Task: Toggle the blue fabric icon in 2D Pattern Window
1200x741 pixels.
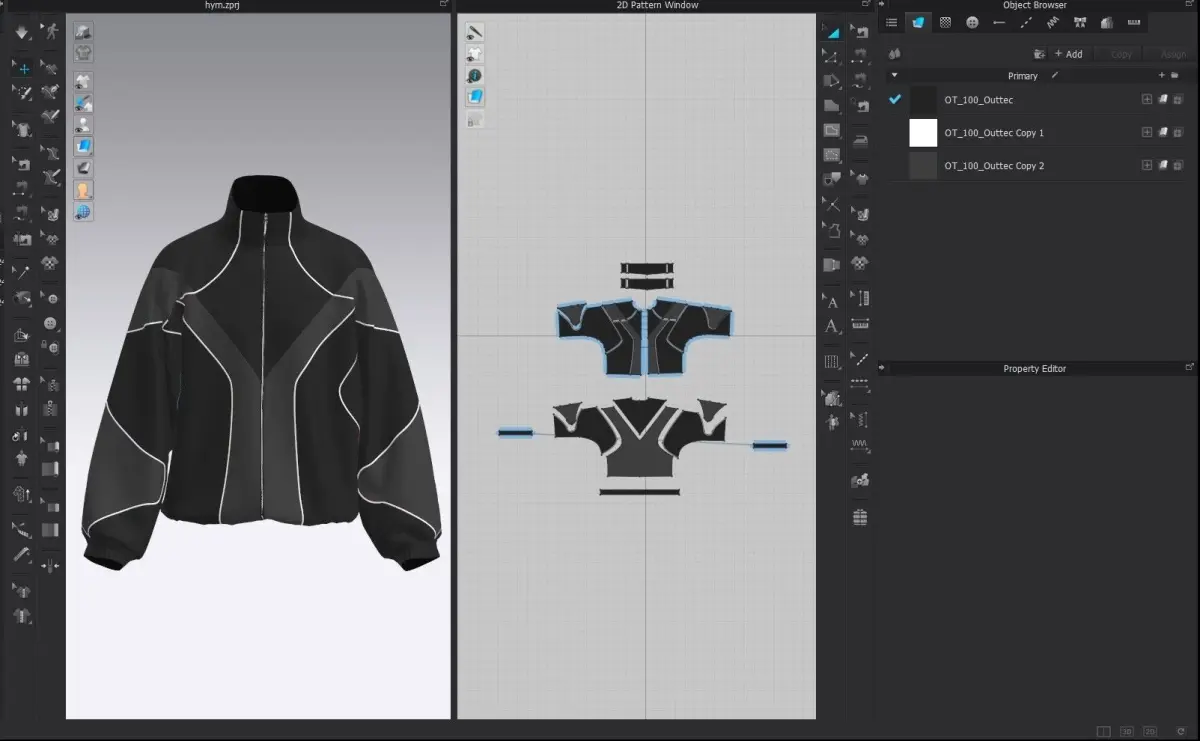Action: coord(475,97)
